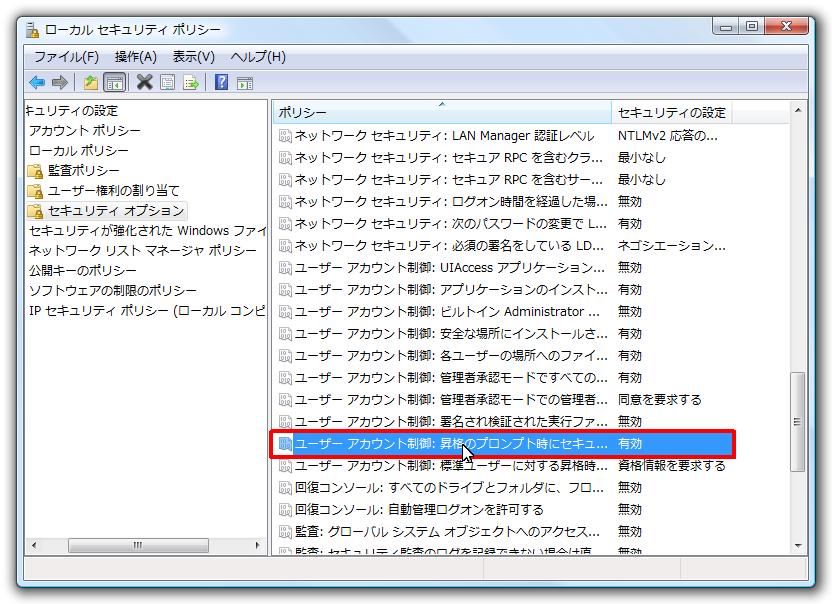Select ユーザー権利の割り当て folder in tree

(x=113, y=191)
